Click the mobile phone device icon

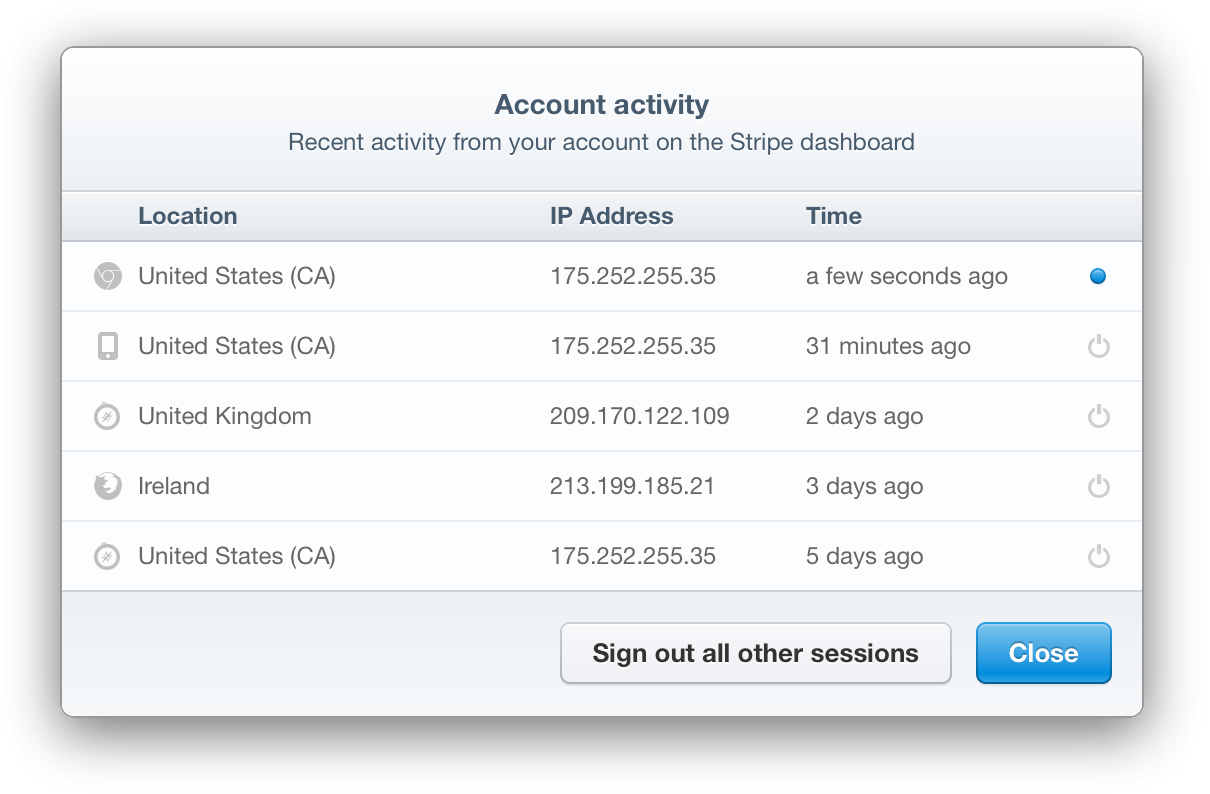(x=108, y=347)
